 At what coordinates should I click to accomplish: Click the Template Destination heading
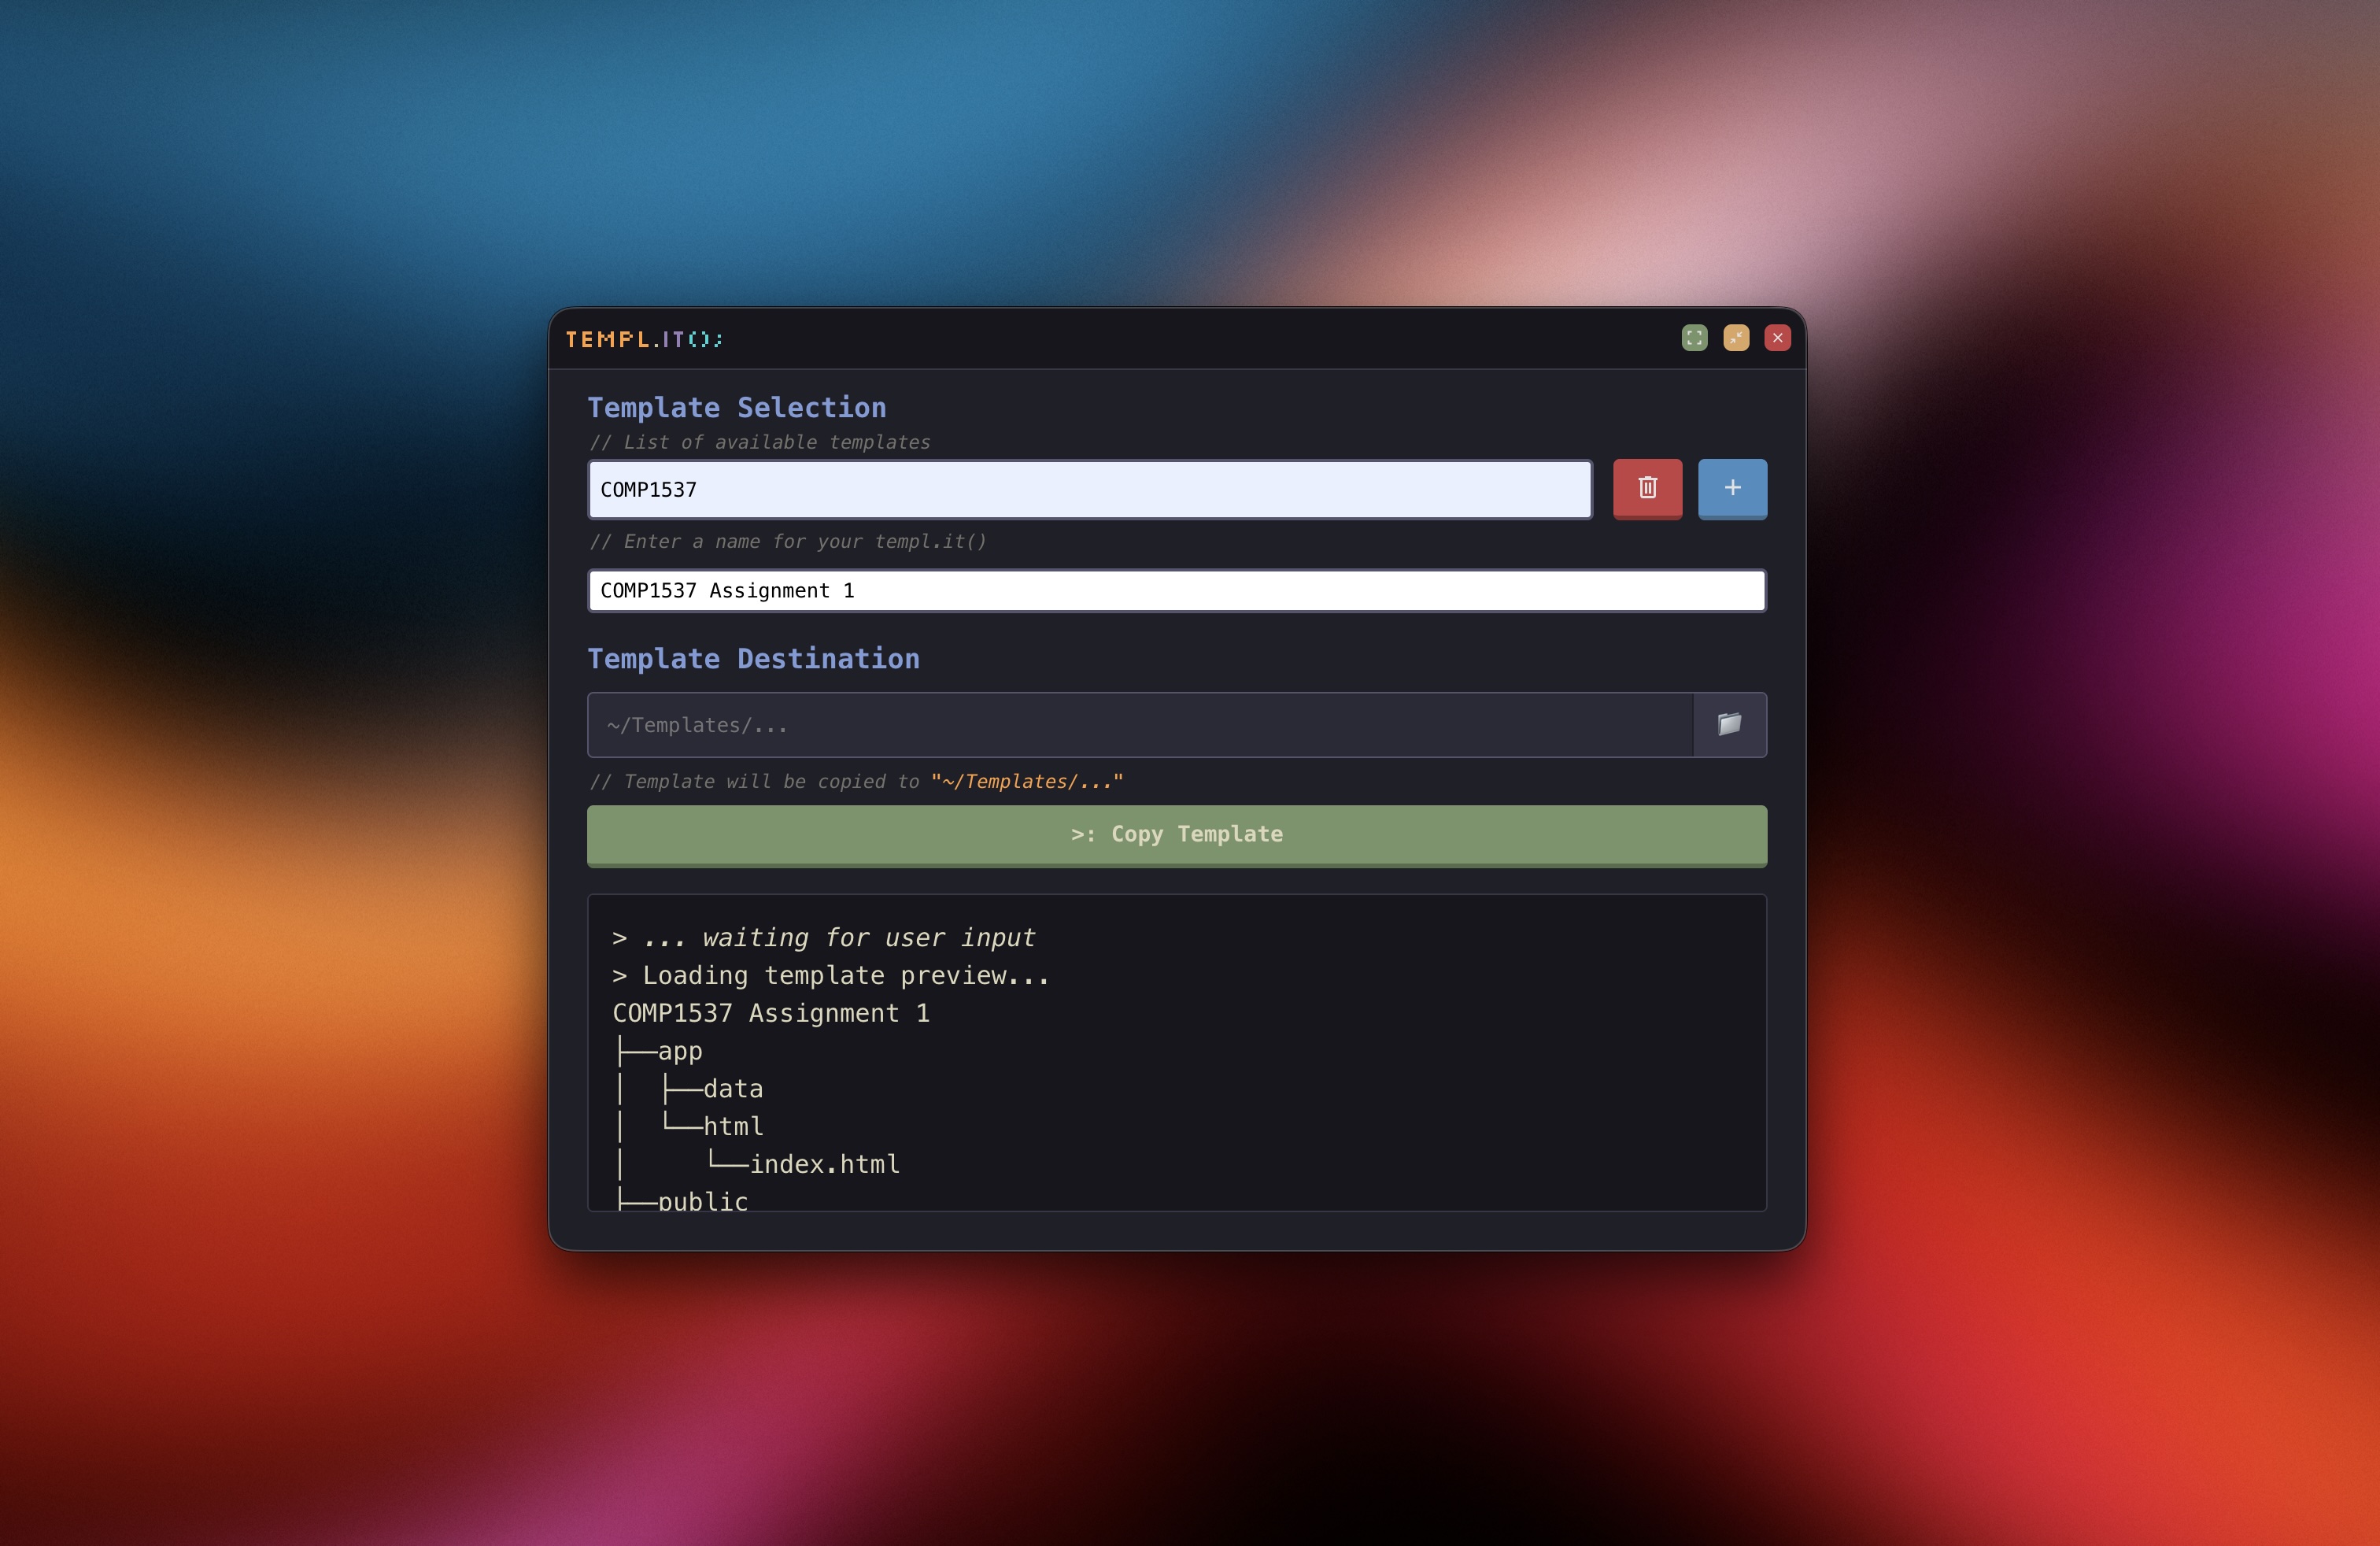pos(753,659)
